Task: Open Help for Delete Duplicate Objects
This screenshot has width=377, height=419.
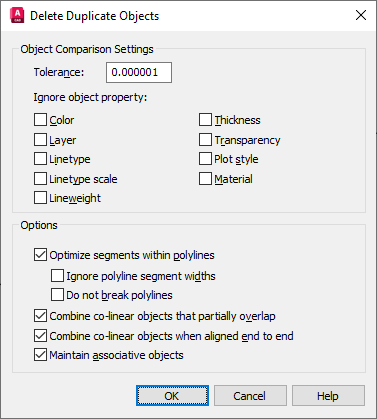Action: pos(328,396)
